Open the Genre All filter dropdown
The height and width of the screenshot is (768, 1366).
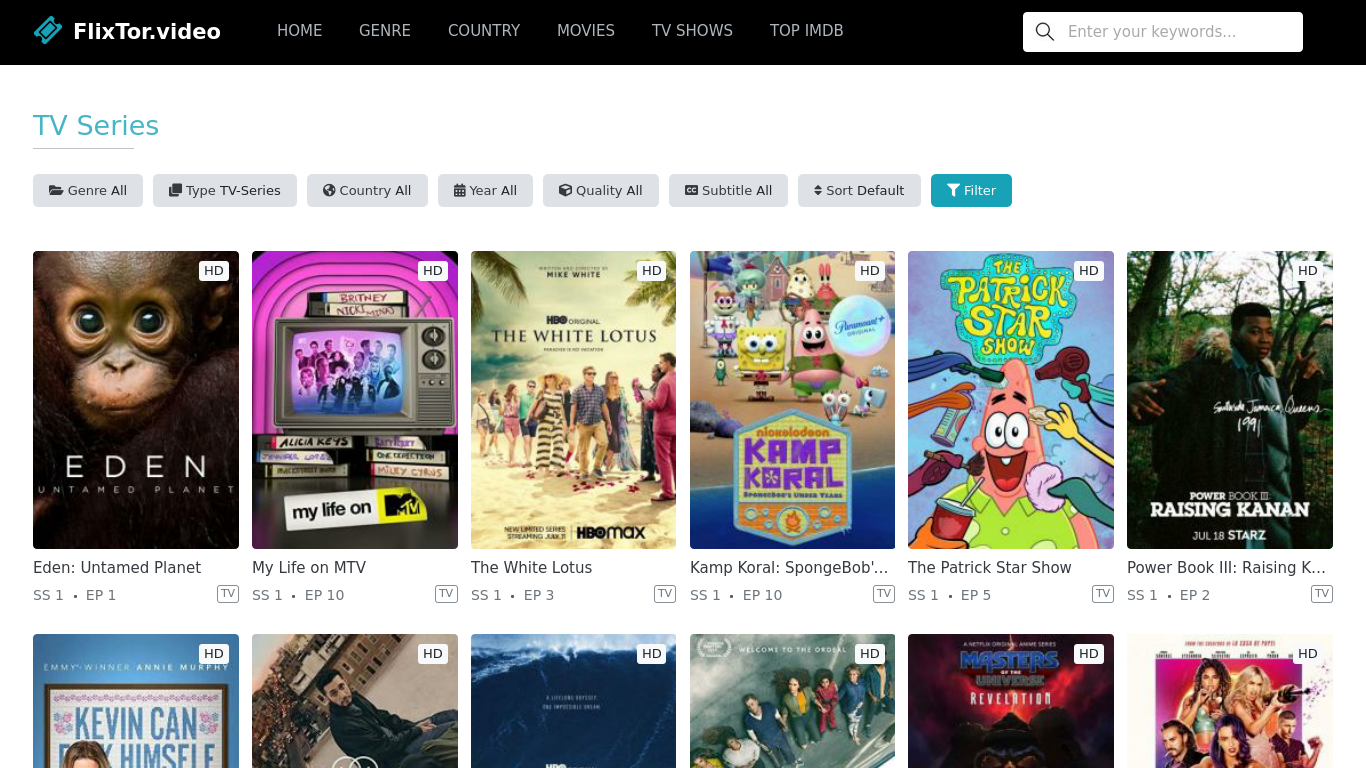pyautogui.click(x=88, y=191)
